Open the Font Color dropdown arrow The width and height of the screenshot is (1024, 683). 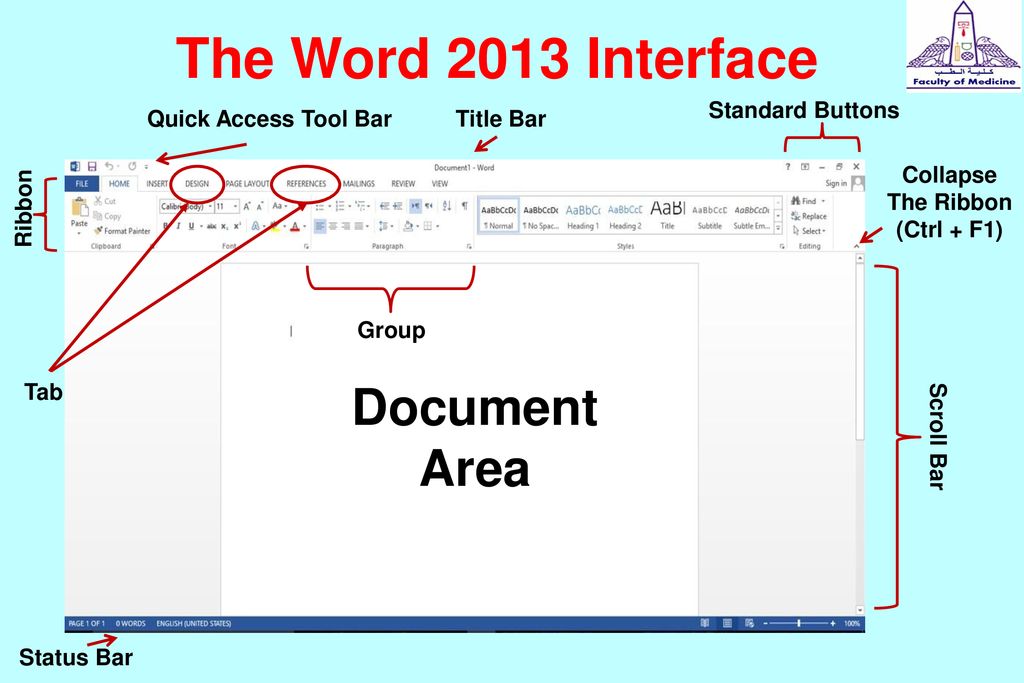pos(304,227)
